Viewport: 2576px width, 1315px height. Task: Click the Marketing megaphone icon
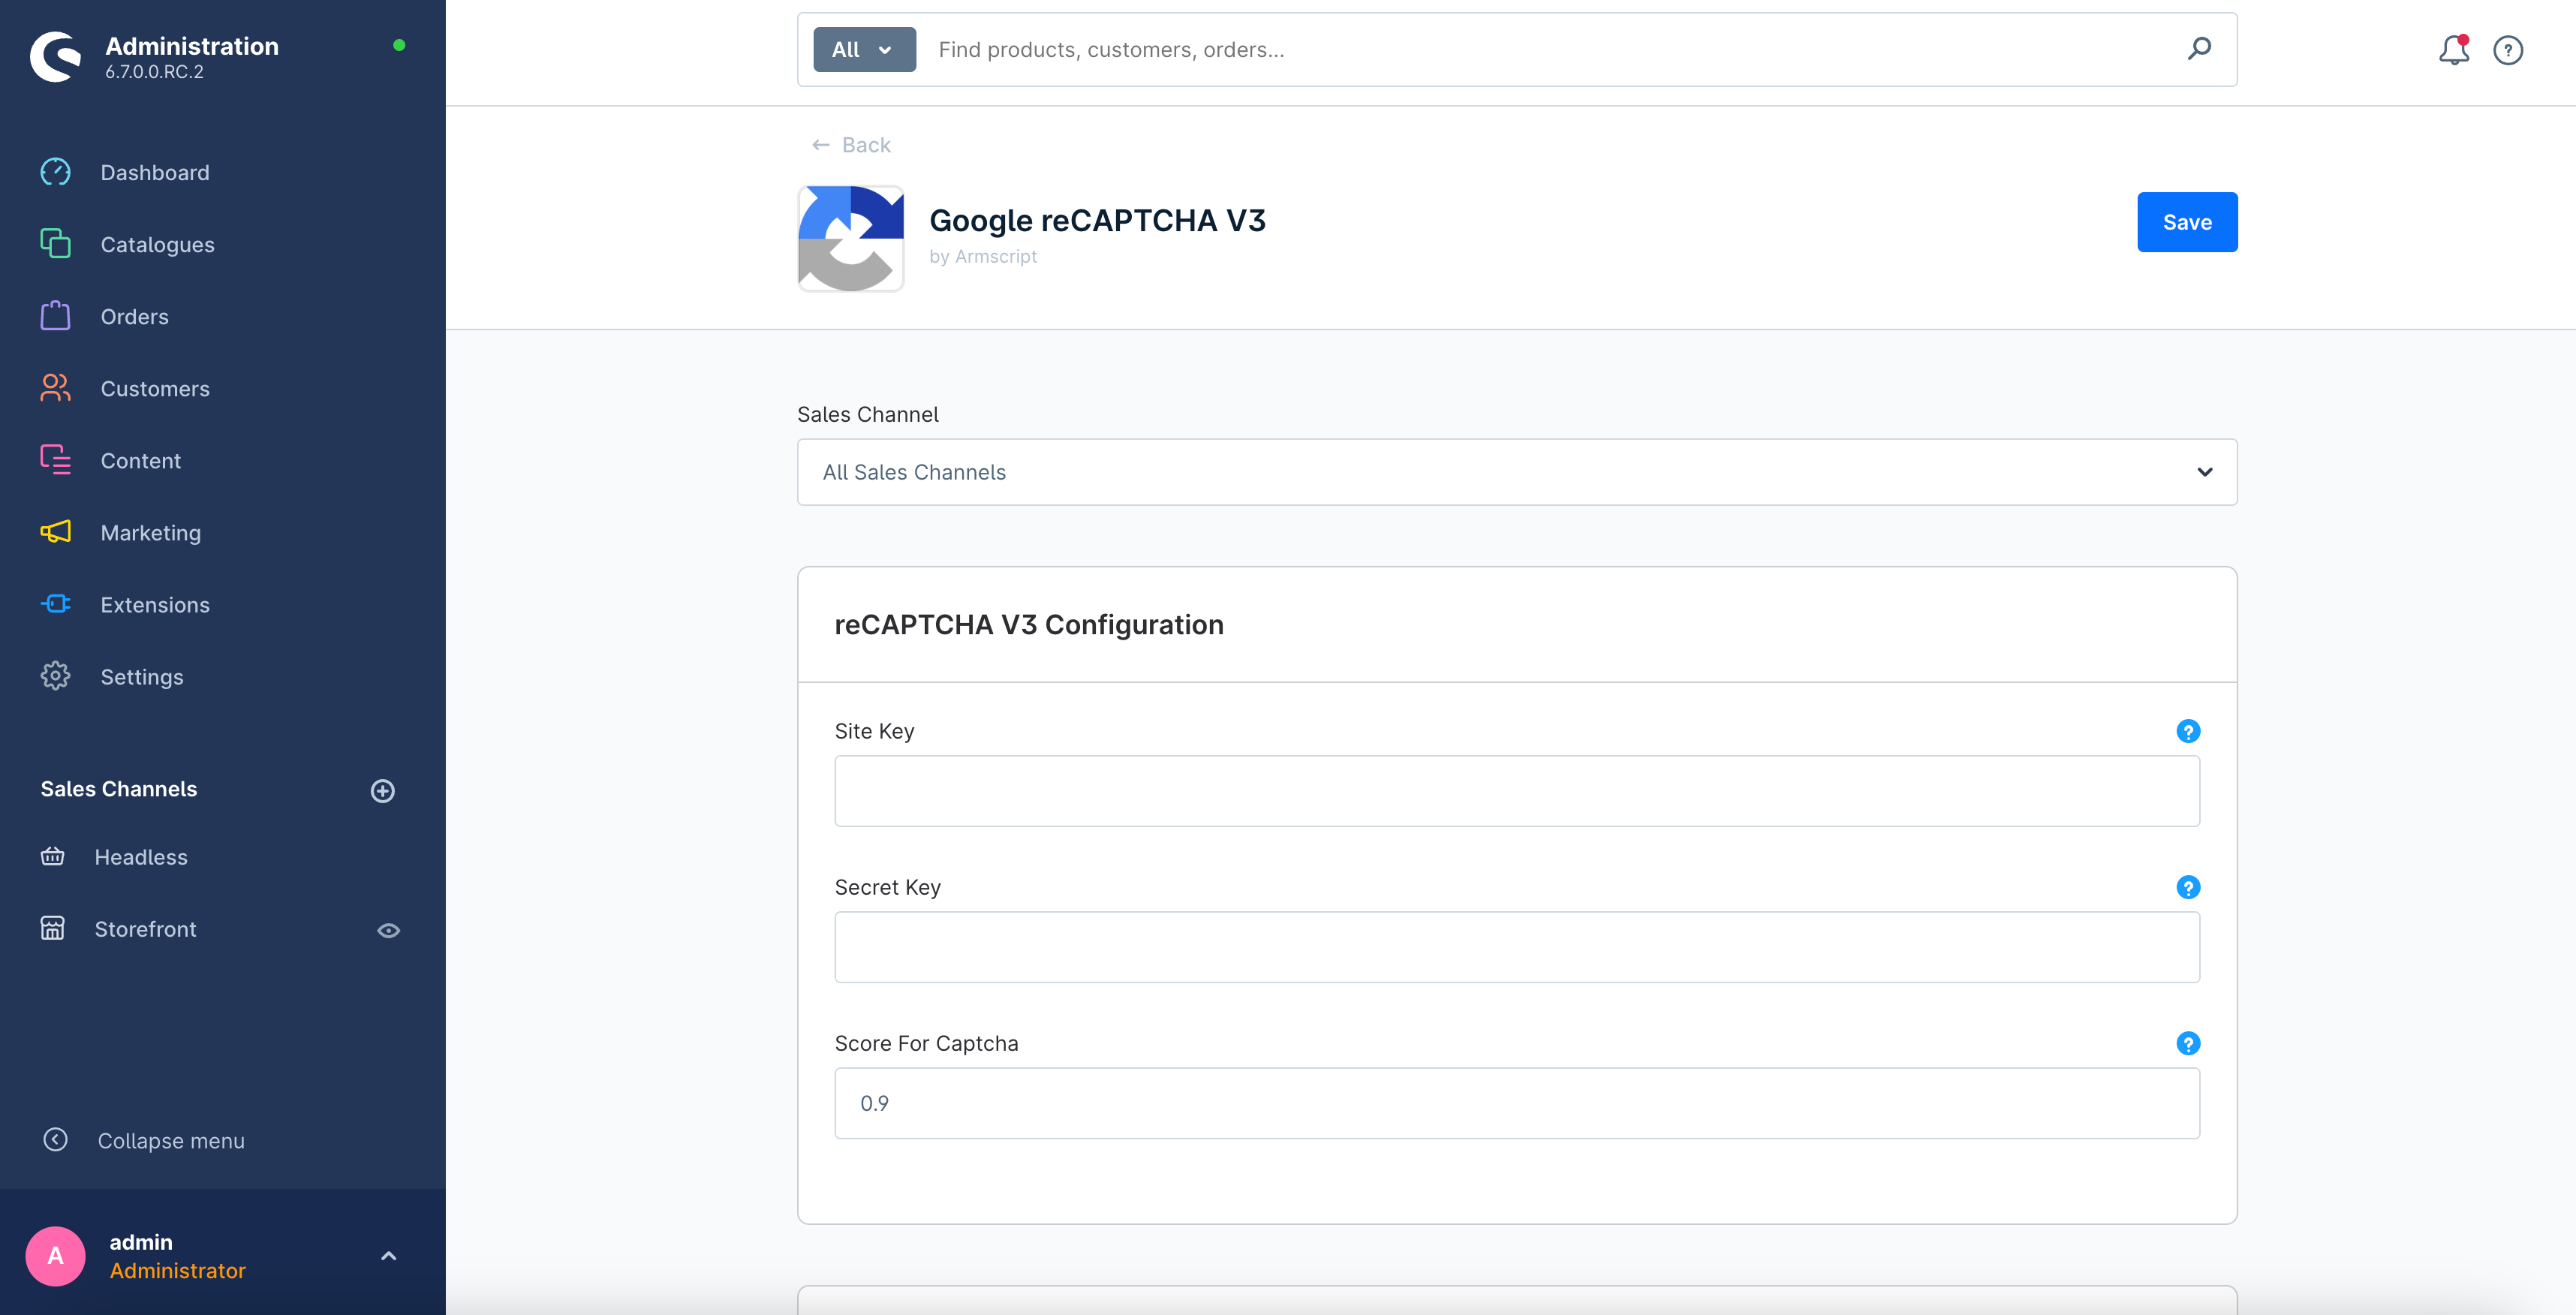(x=55, y=532)
